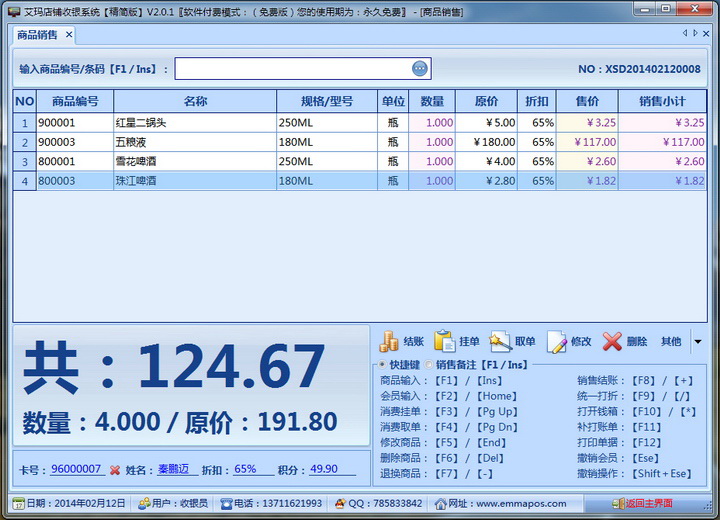720x520 pixels.
Task: Click the calendar icon next to 日期
Action: (x=18, y=503)
